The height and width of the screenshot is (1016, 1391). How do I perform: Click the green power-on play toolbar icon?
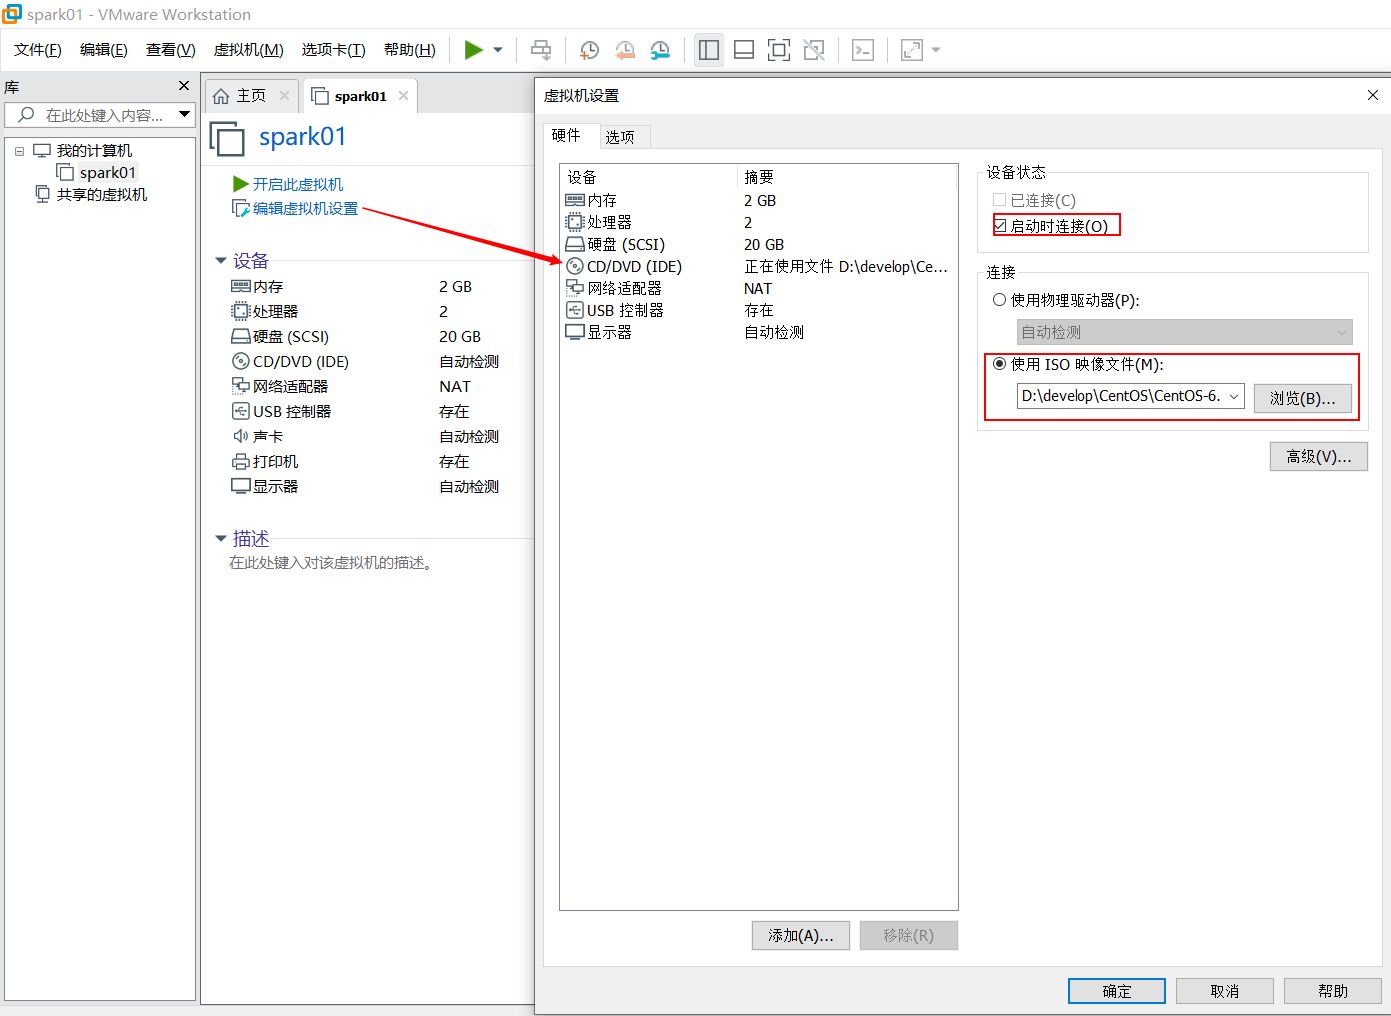click(474, 50)
